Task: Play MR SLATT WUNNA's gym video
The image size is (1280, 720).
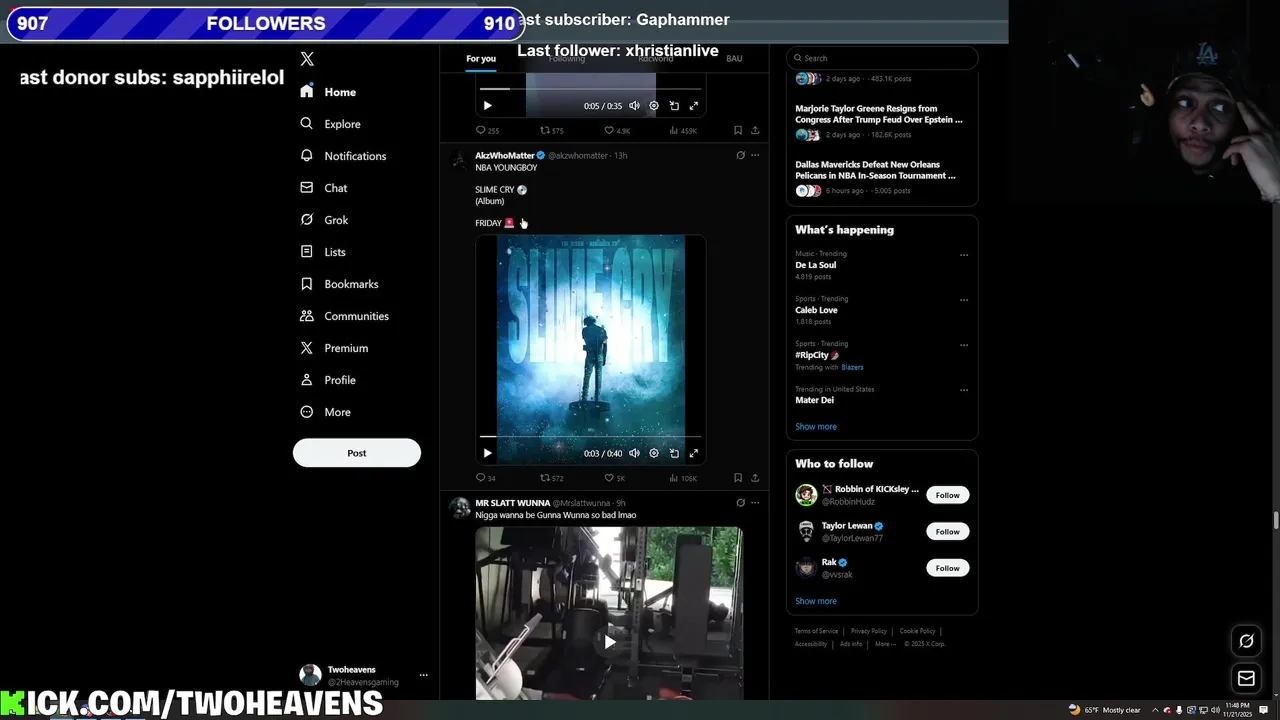Action: [x=609, y=642]
